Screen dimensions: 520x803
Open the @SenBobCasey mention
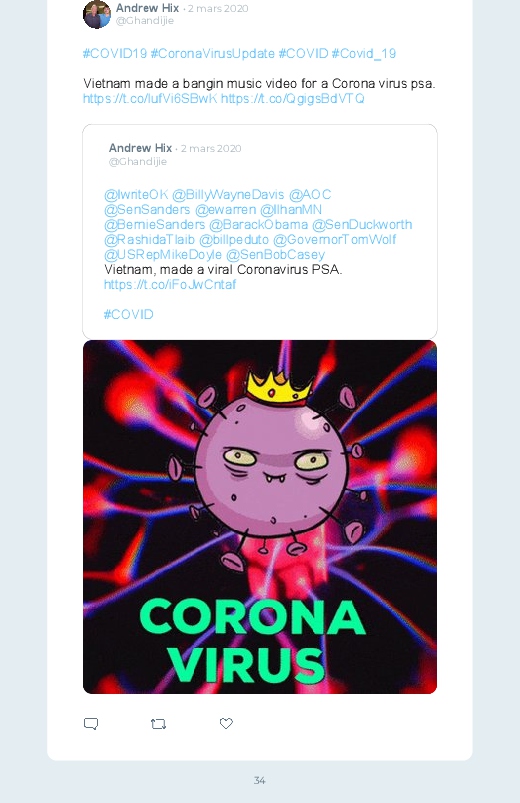pyautogui.click(x=275, y=255)
